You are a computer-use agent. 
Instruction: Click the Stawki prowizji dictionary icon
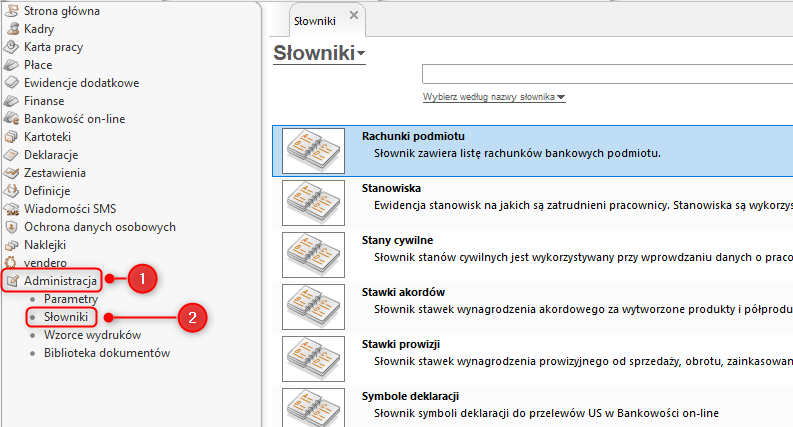(x=314, y=359)
